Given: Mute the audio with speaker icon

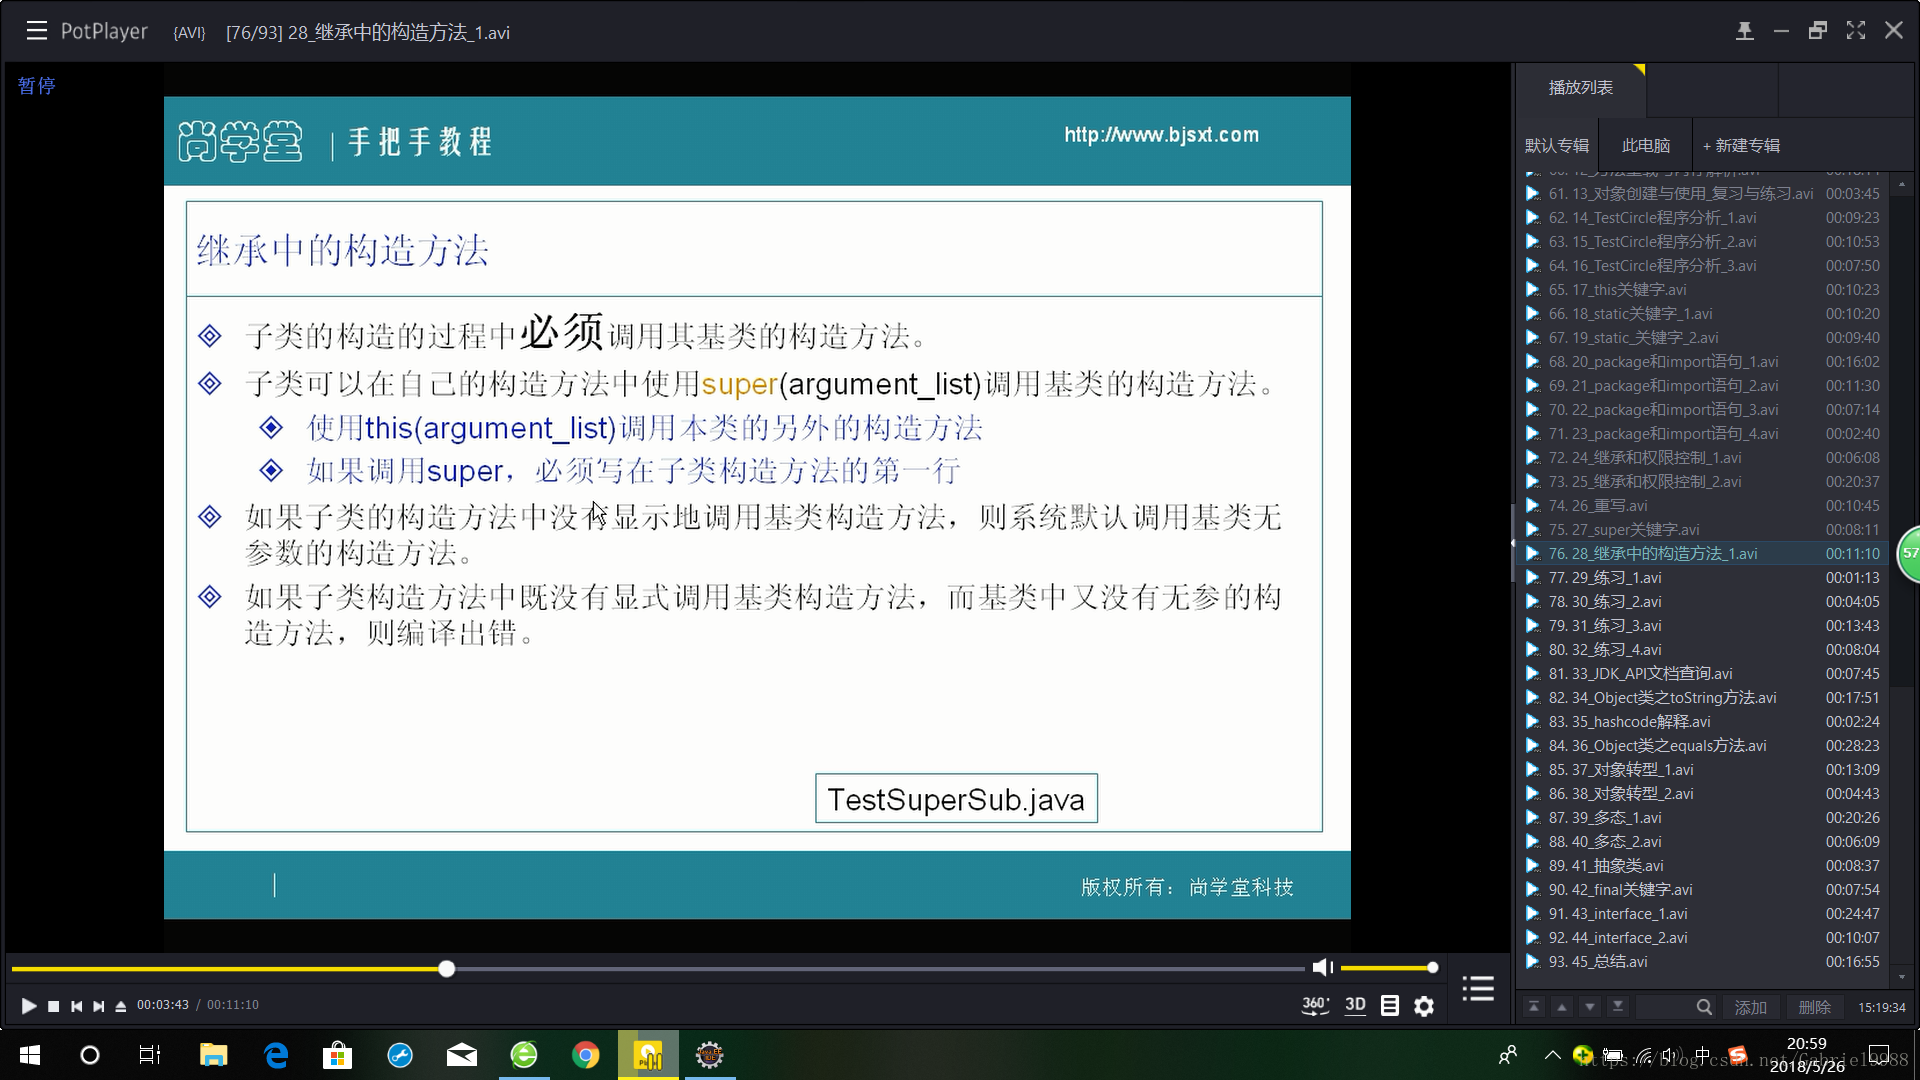Looking at the screenshot, I should (1323, 967).
